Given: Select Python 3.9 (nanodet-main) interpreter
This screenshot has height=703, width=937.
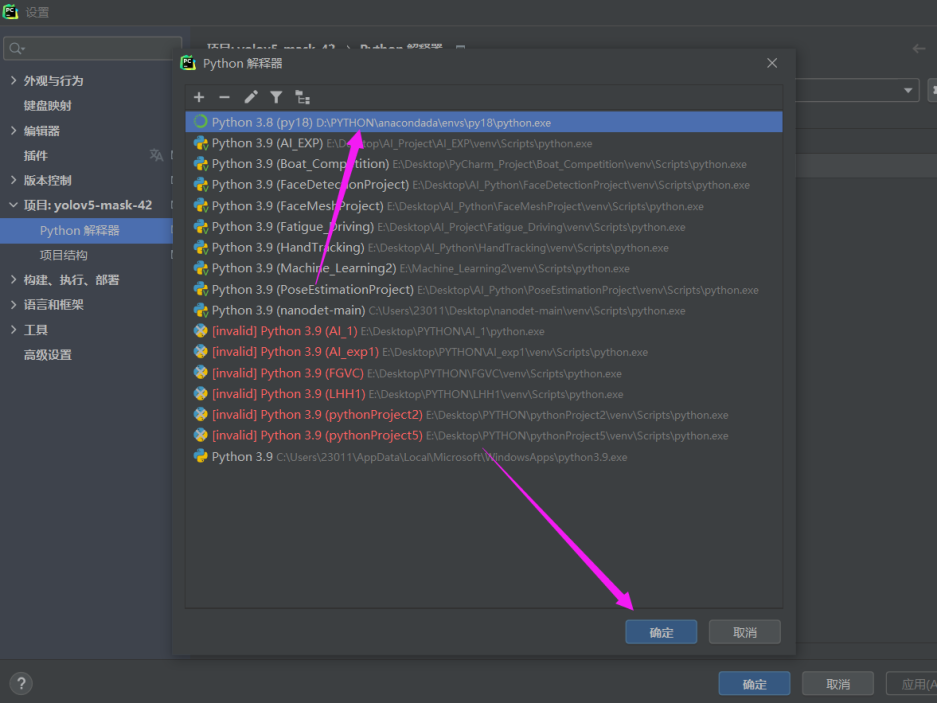Looking at the screenshot, I should tap(483, 310).
